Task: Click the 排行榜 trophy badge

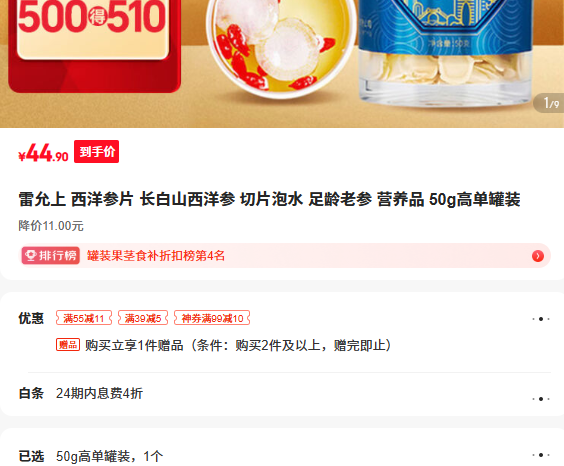Action: click(51, 256)
